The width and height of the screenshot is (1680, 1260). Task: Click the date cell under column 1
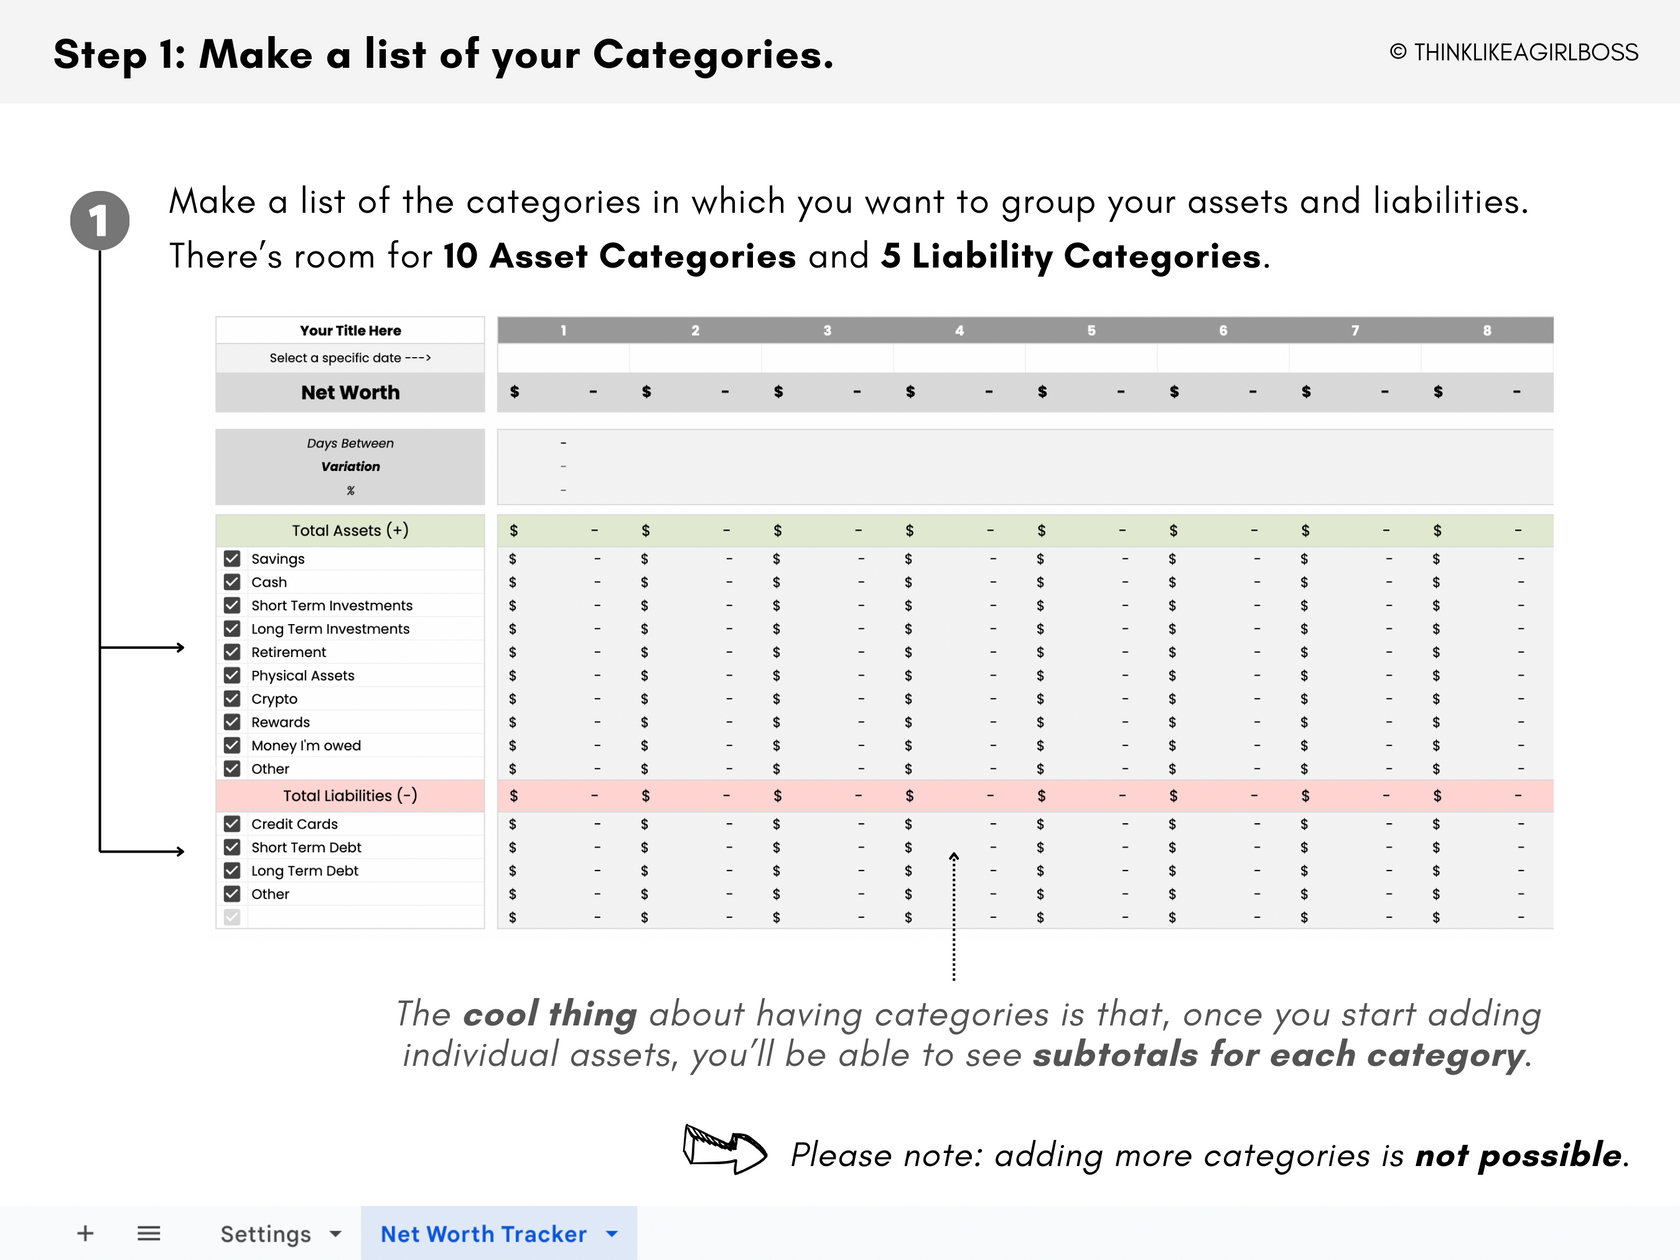[x=563, y=358]
